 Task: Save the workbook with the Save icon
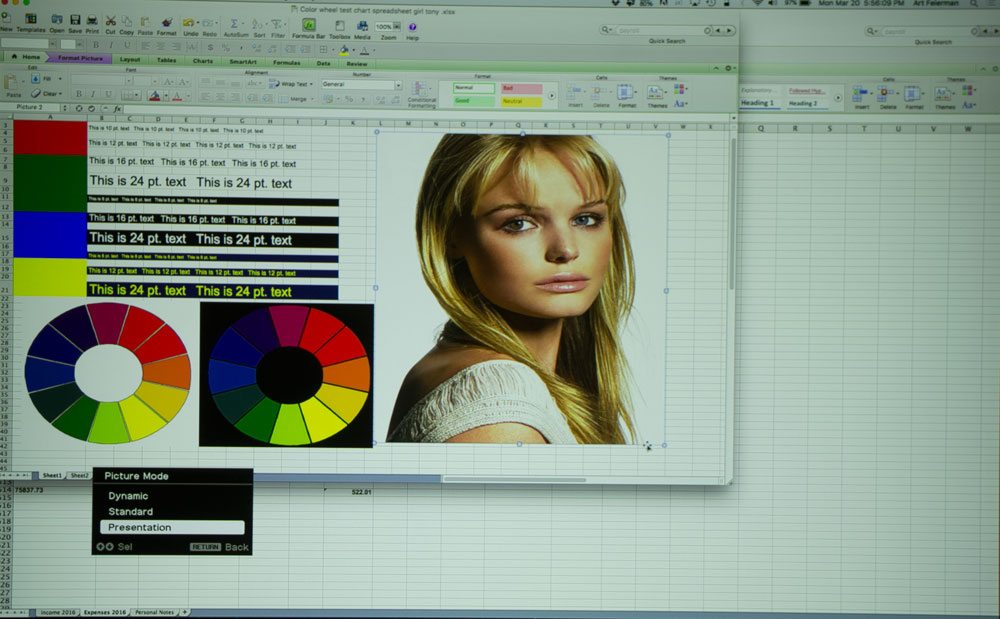click(75, 20)
